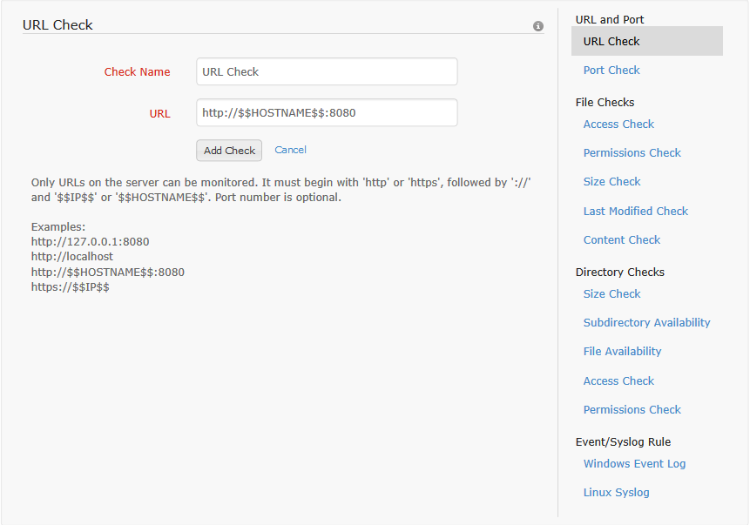
Task: Click the info icon beside URL Check heading
Action: pyautogui.click(x=538, y=26)
